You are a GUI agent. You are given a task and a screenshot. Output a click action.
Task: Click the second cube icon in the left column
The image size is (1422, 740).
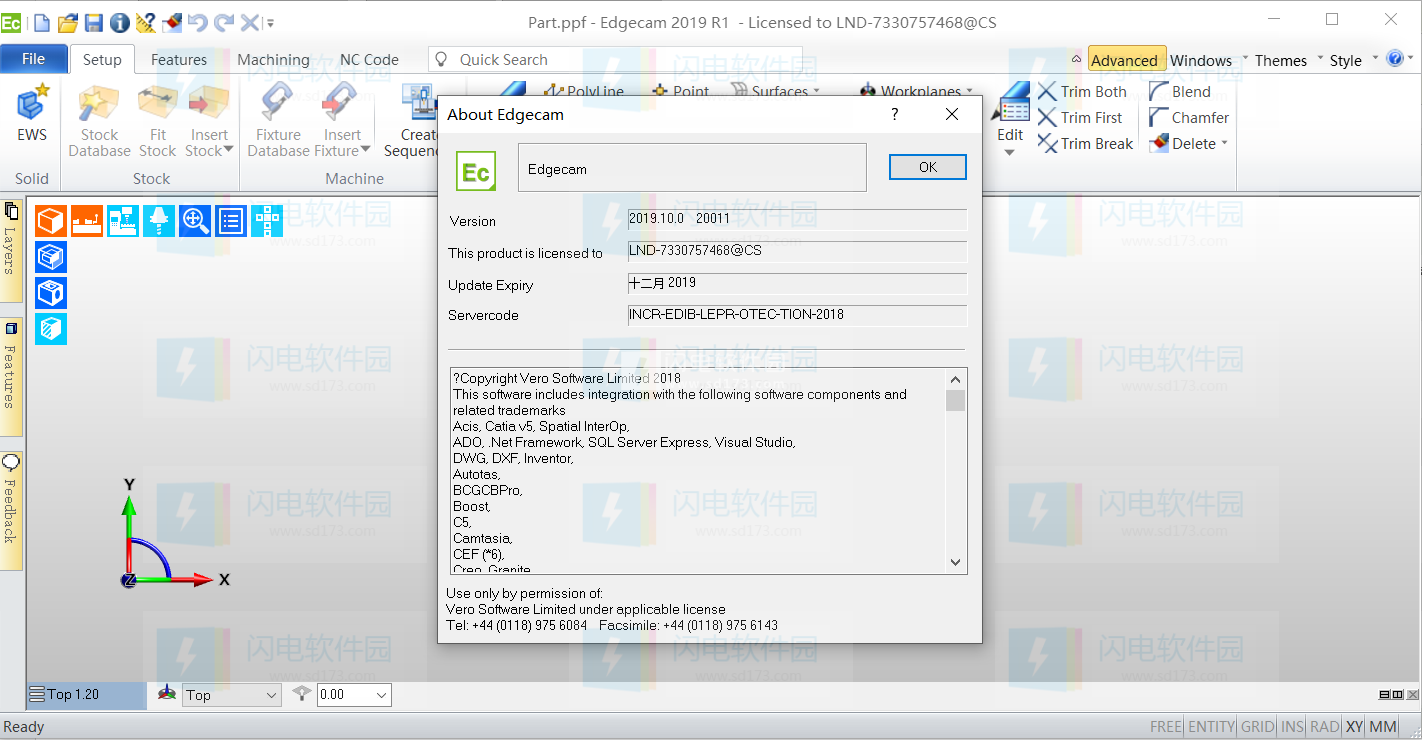pos(51,257)
